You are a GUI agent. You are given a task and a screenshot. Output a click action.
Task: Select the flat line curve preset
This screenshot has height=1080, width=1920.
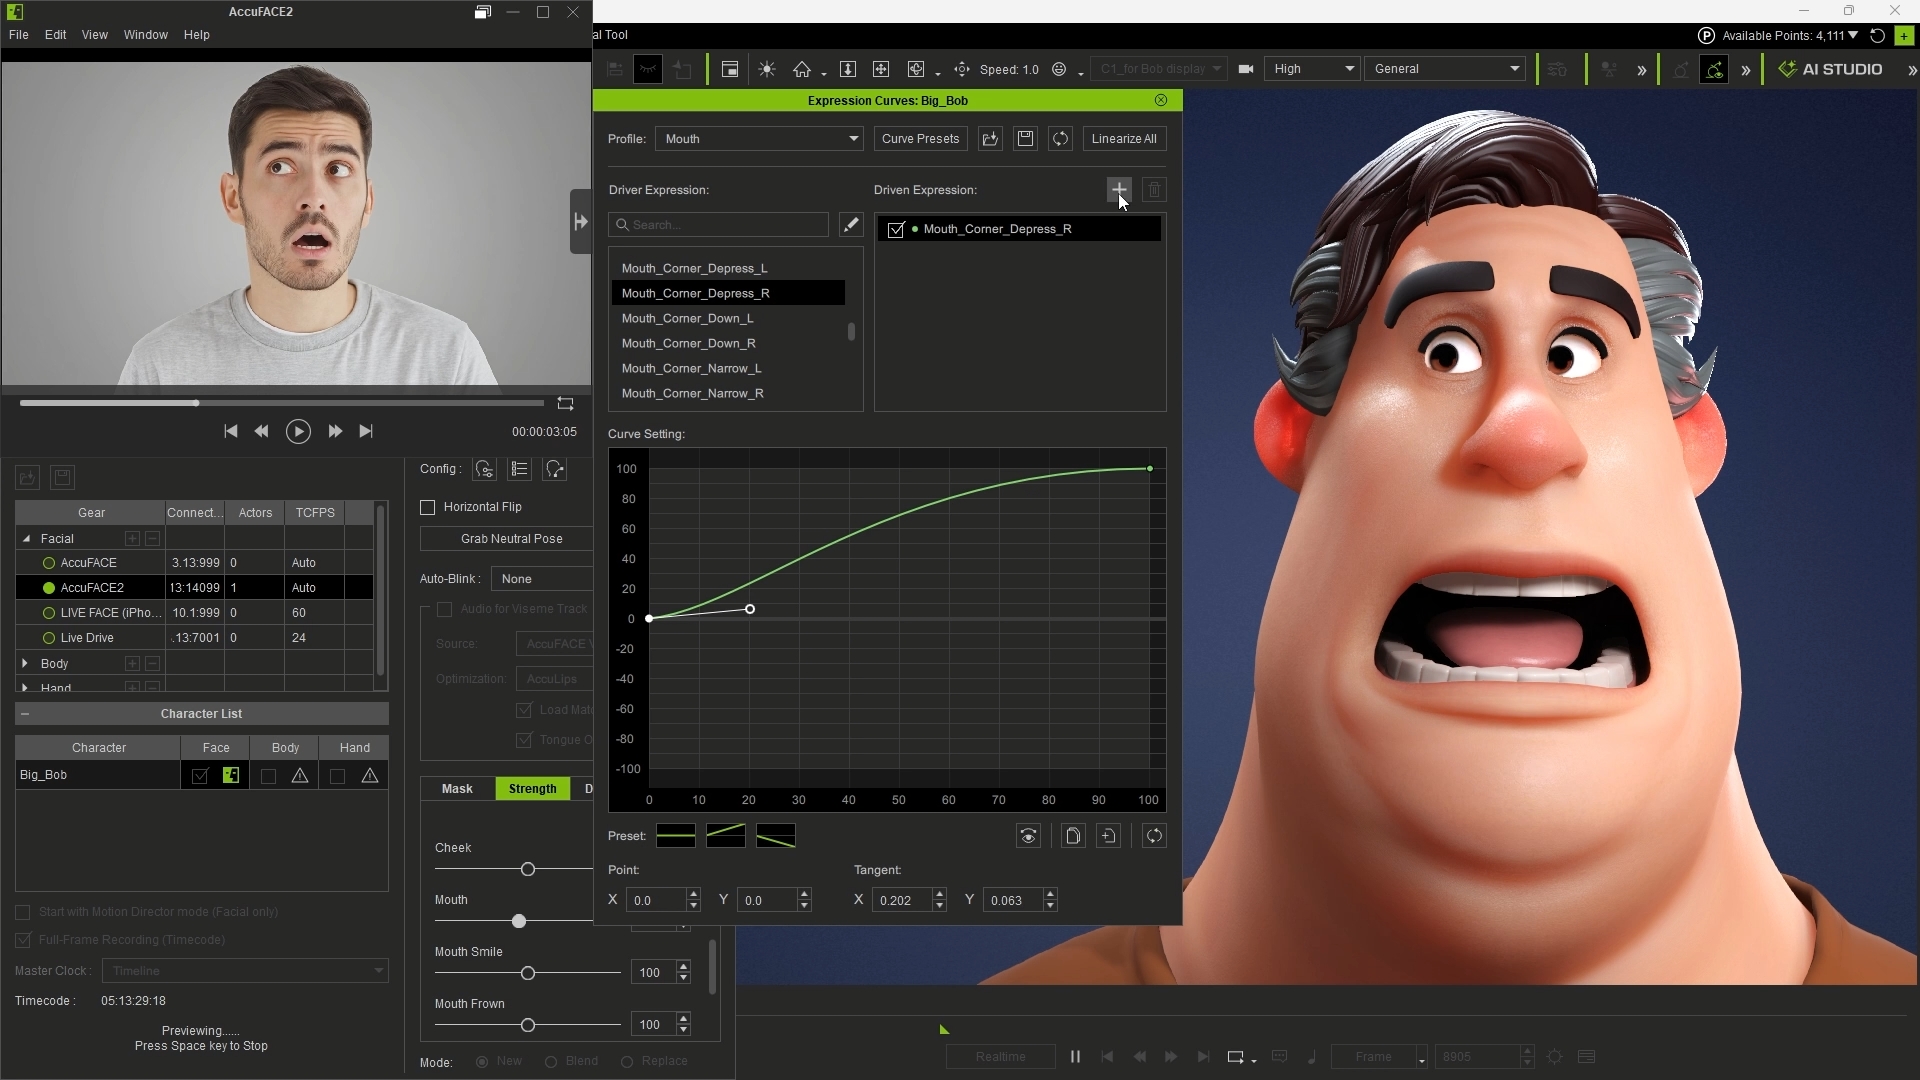[676, 836]
